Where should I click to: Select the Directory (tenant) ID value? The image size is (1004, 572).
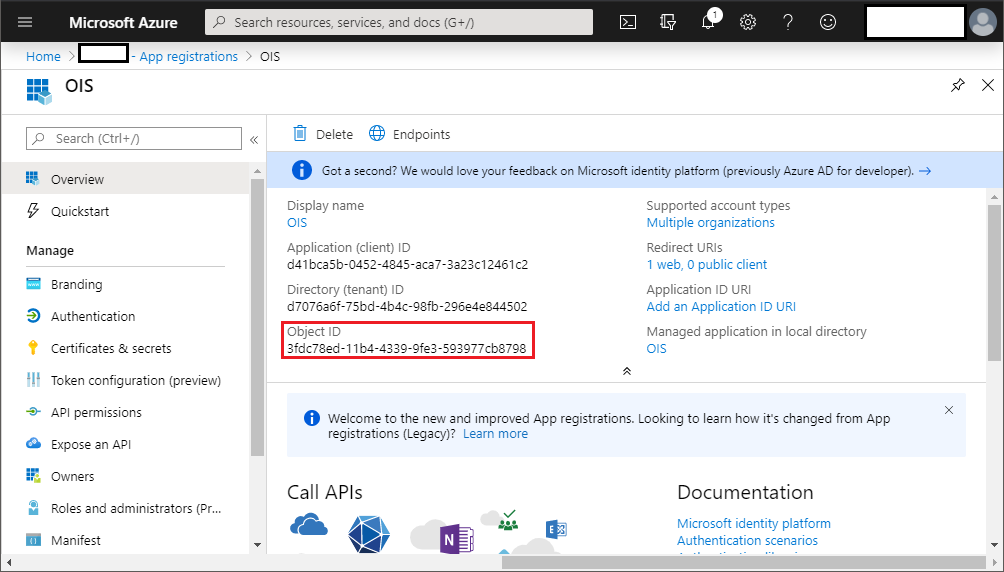(407, 307)
